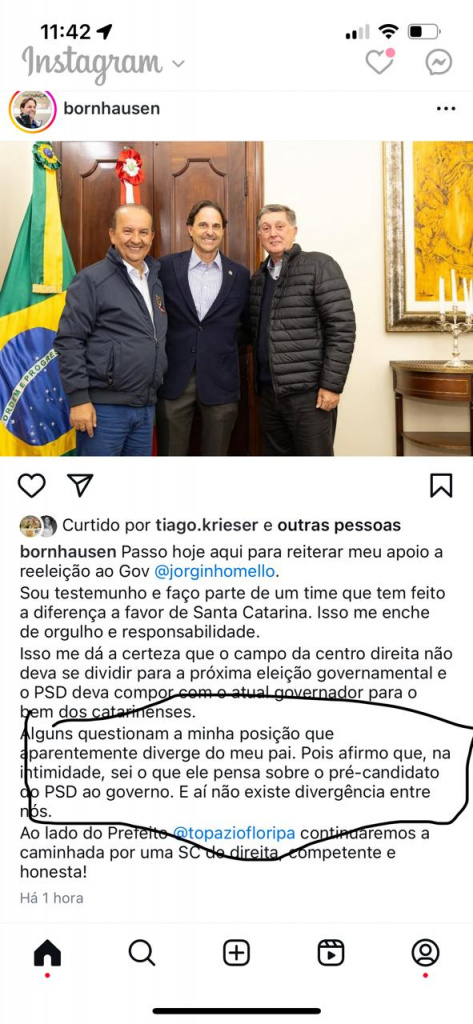Open the notifications heart icon
This screenshot has height=1024, width=473.
(x=380, y=61)
